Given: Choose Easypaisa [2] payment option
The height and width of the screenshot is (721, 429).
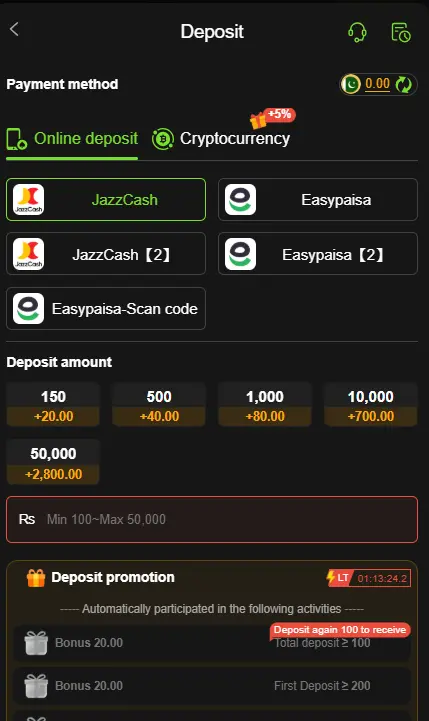Looking at the screenshot, I should pos(318,254).
